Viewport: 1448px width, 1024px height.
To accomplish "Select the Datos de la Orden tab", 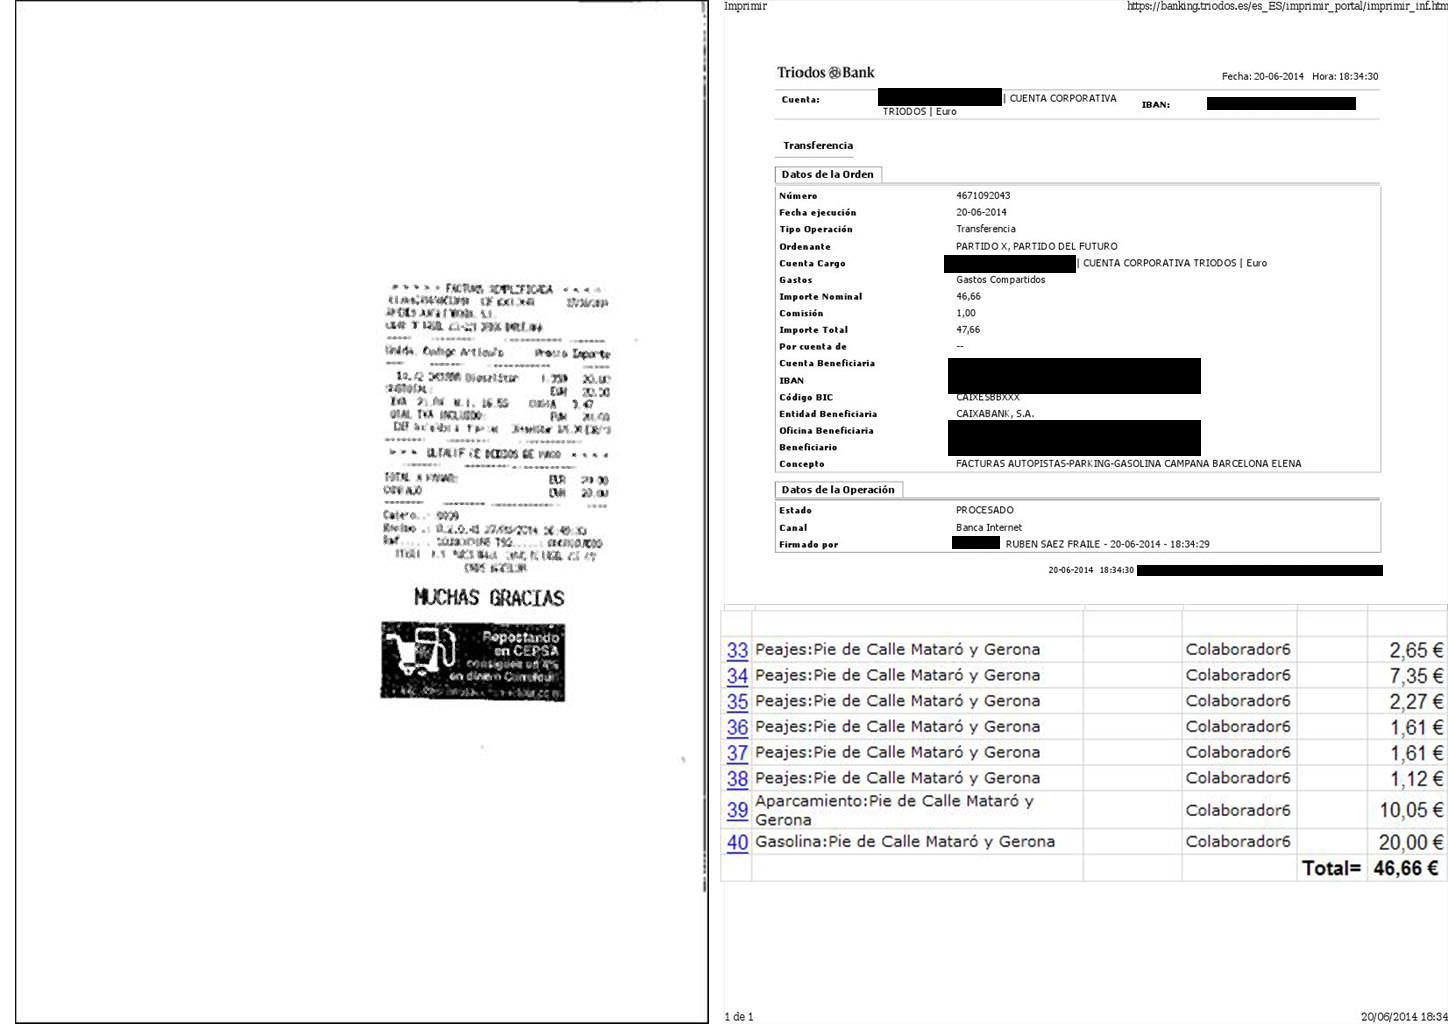I will (x=827, y=174).
